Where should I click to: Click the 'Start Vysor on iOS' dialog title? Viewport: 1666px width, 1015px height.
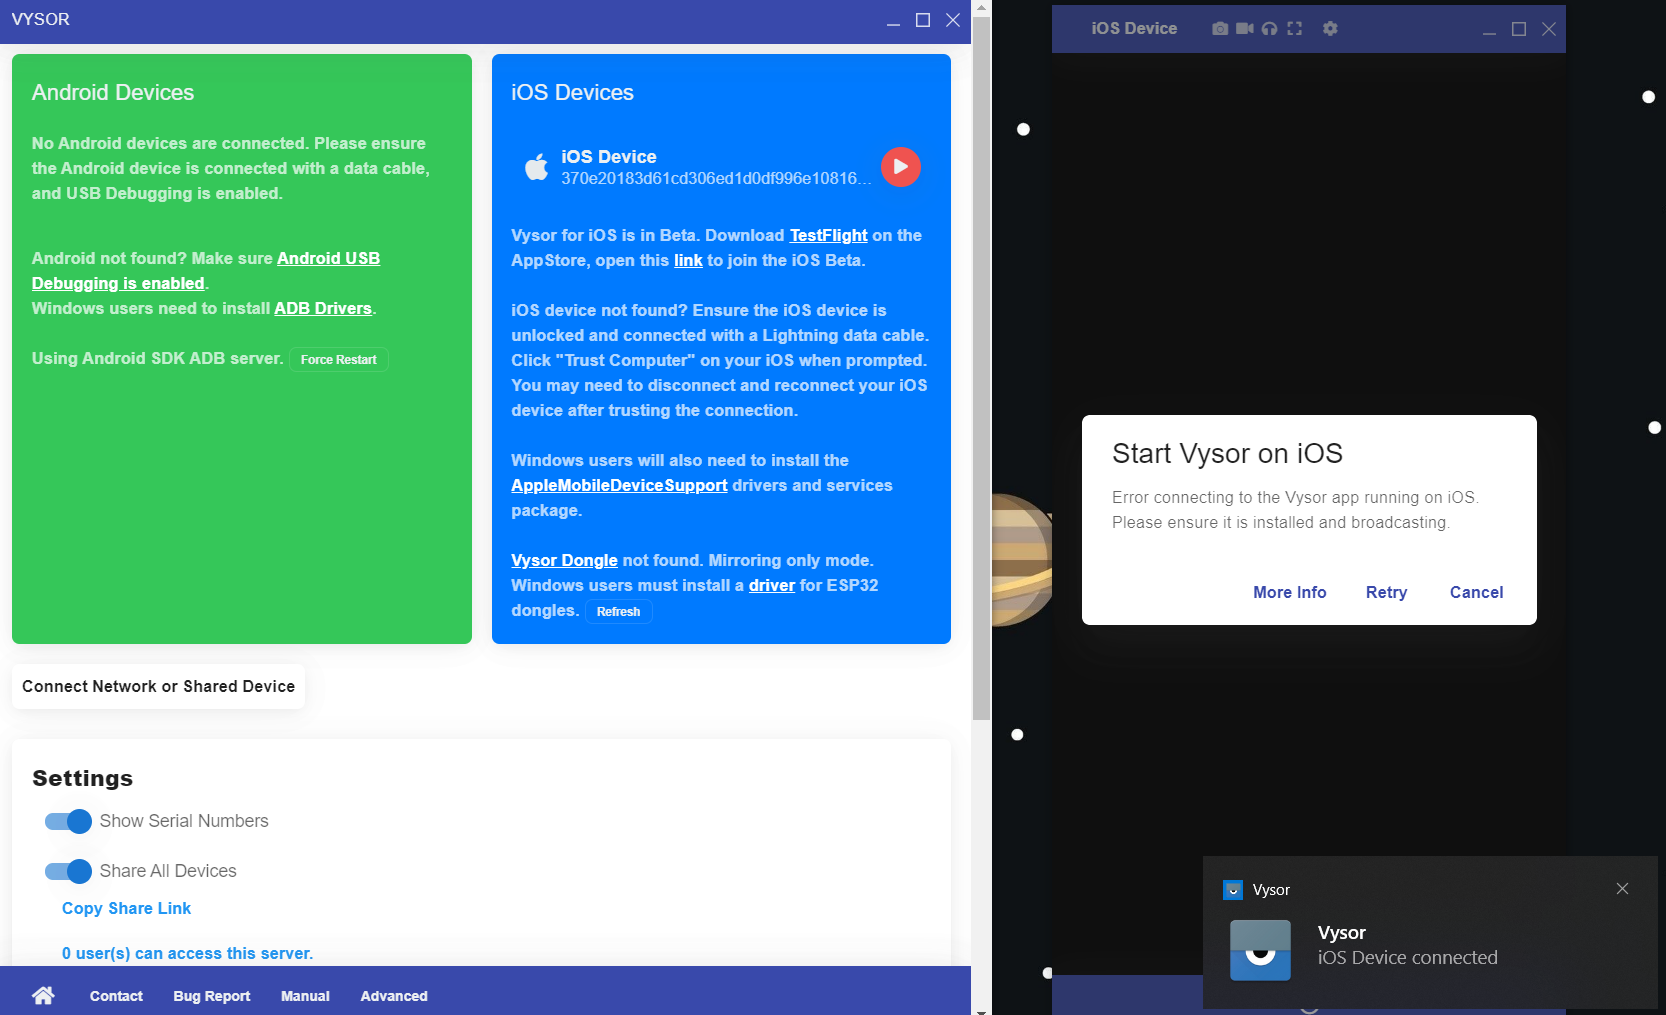[1227, 454]
